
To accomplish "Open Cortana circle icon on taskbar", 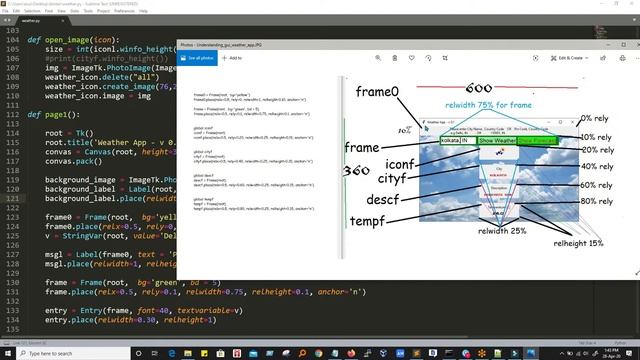I will point(138,353).
